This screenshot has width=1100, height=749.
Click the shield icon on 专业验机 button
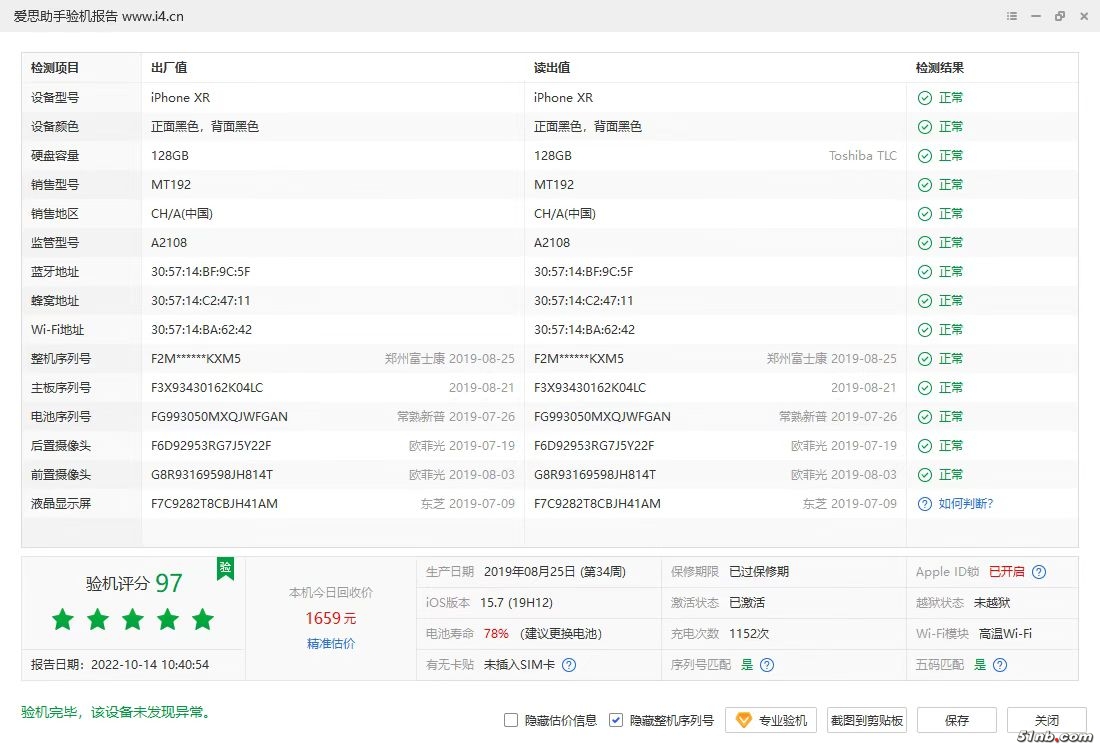(x=744, y=720)
